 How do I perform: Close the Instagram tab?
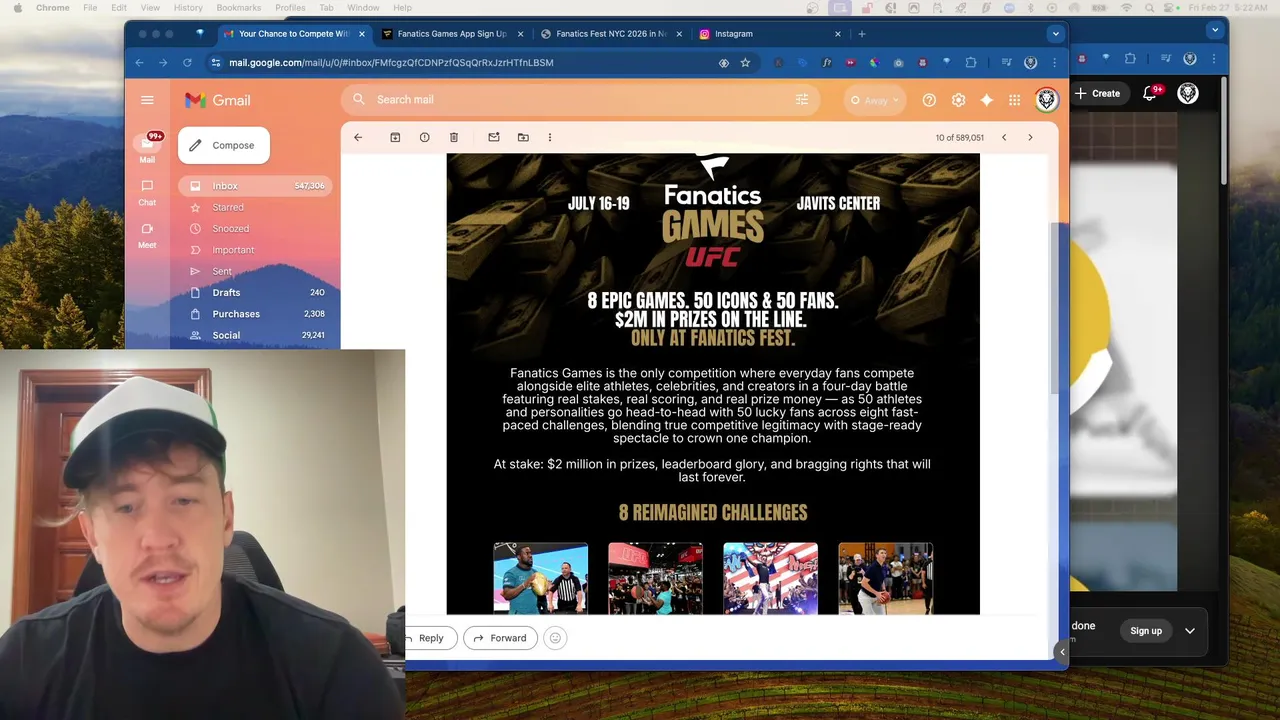[x=838, y=33]
